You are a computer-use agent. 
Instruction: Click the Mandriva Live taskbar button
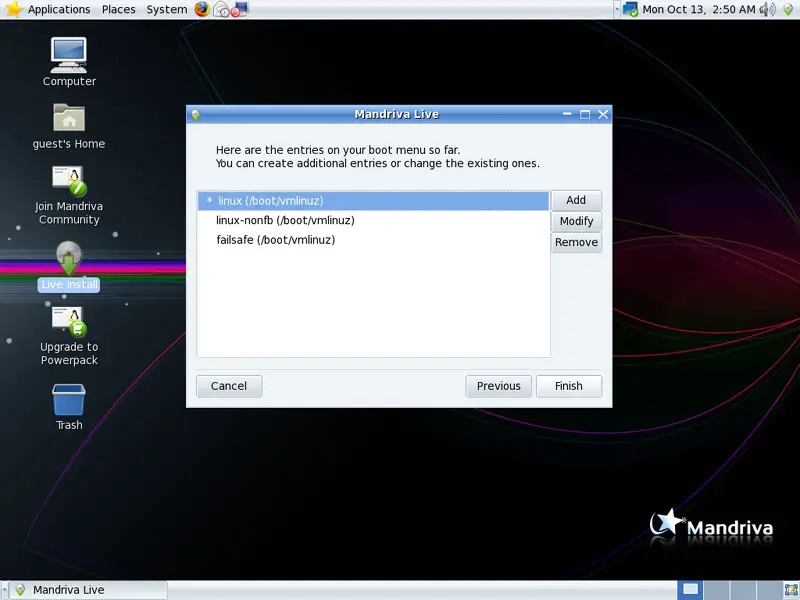point(89,590)
